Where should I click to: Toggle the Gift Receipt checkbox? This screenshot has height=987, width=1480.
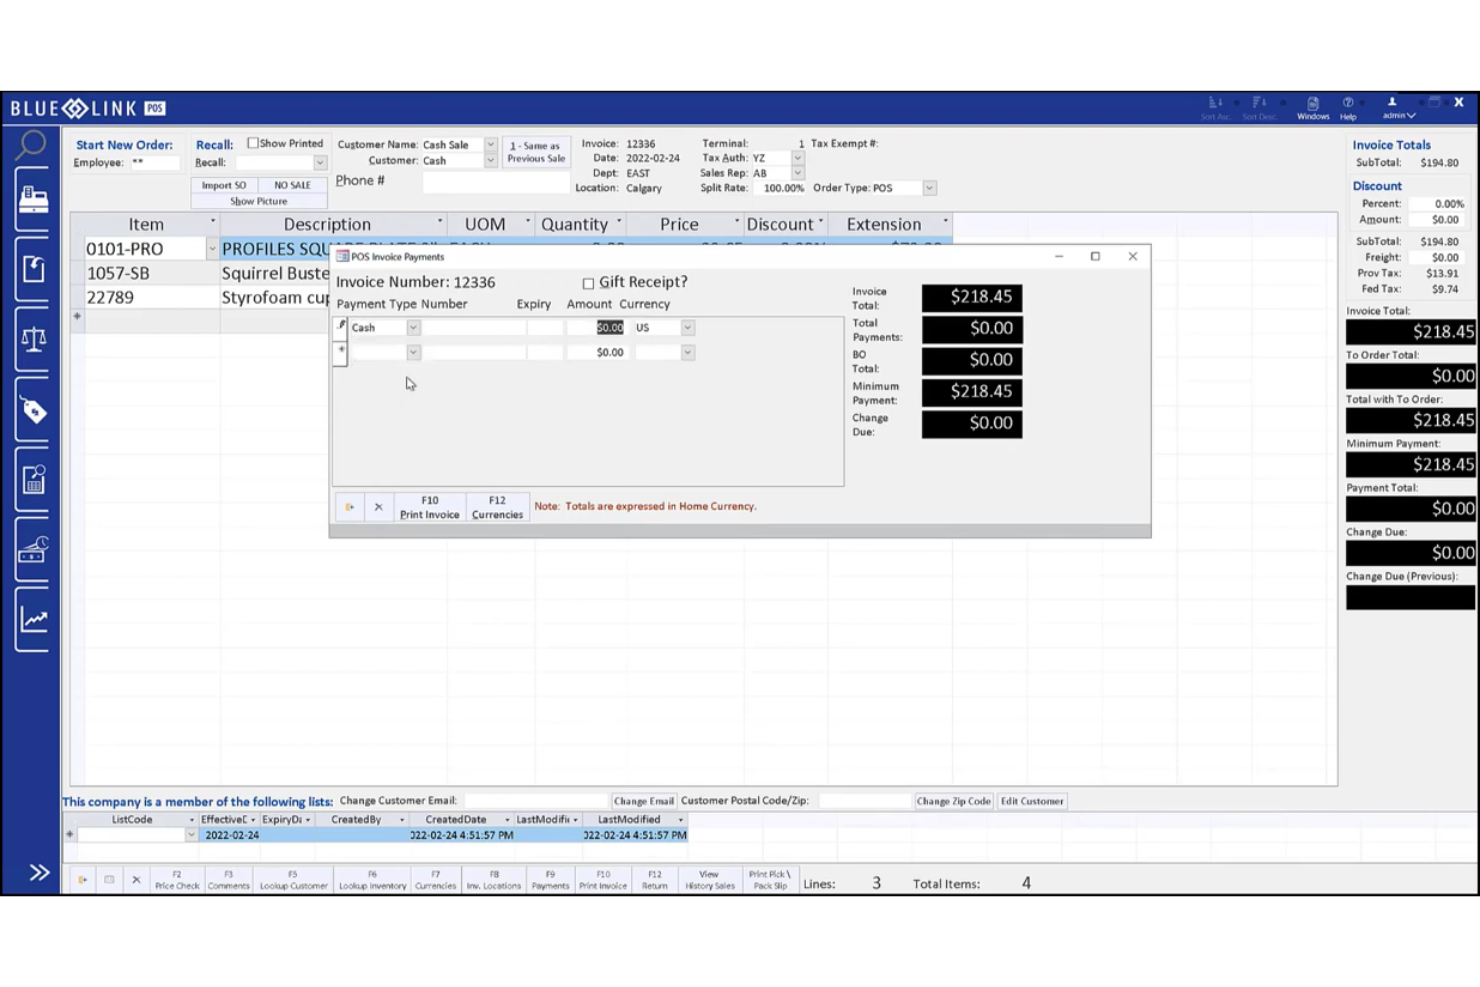pyautogui.click(x=588, y=283)
